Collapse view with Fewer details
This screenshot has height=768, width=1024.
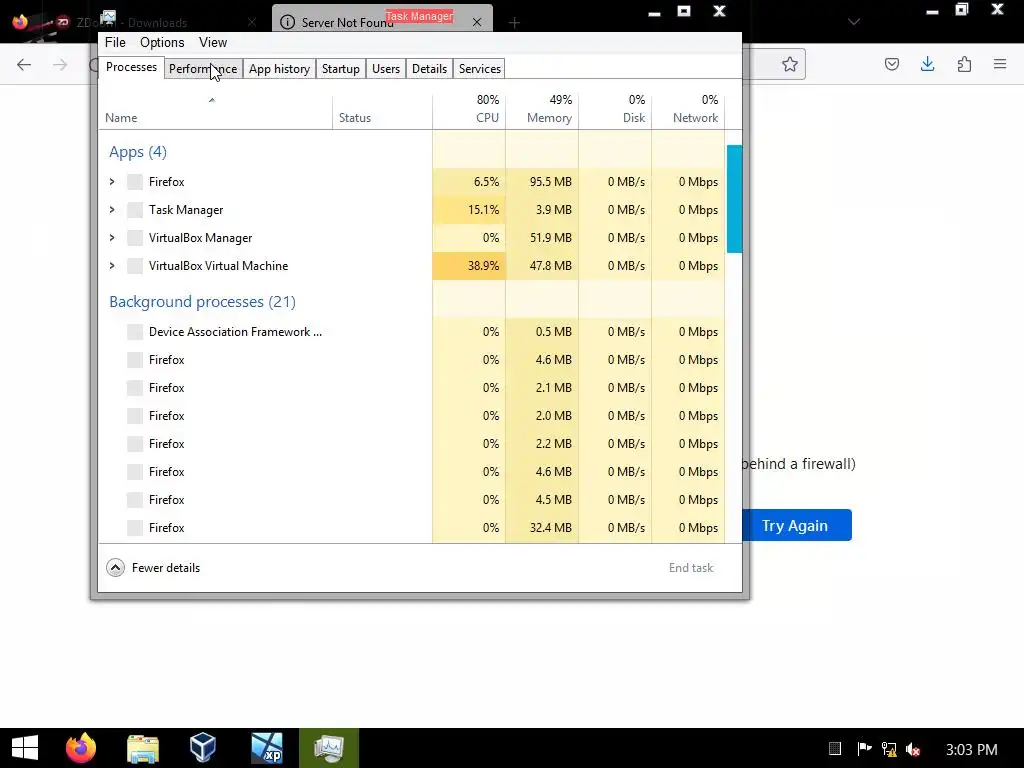click(x=153, y=568)
